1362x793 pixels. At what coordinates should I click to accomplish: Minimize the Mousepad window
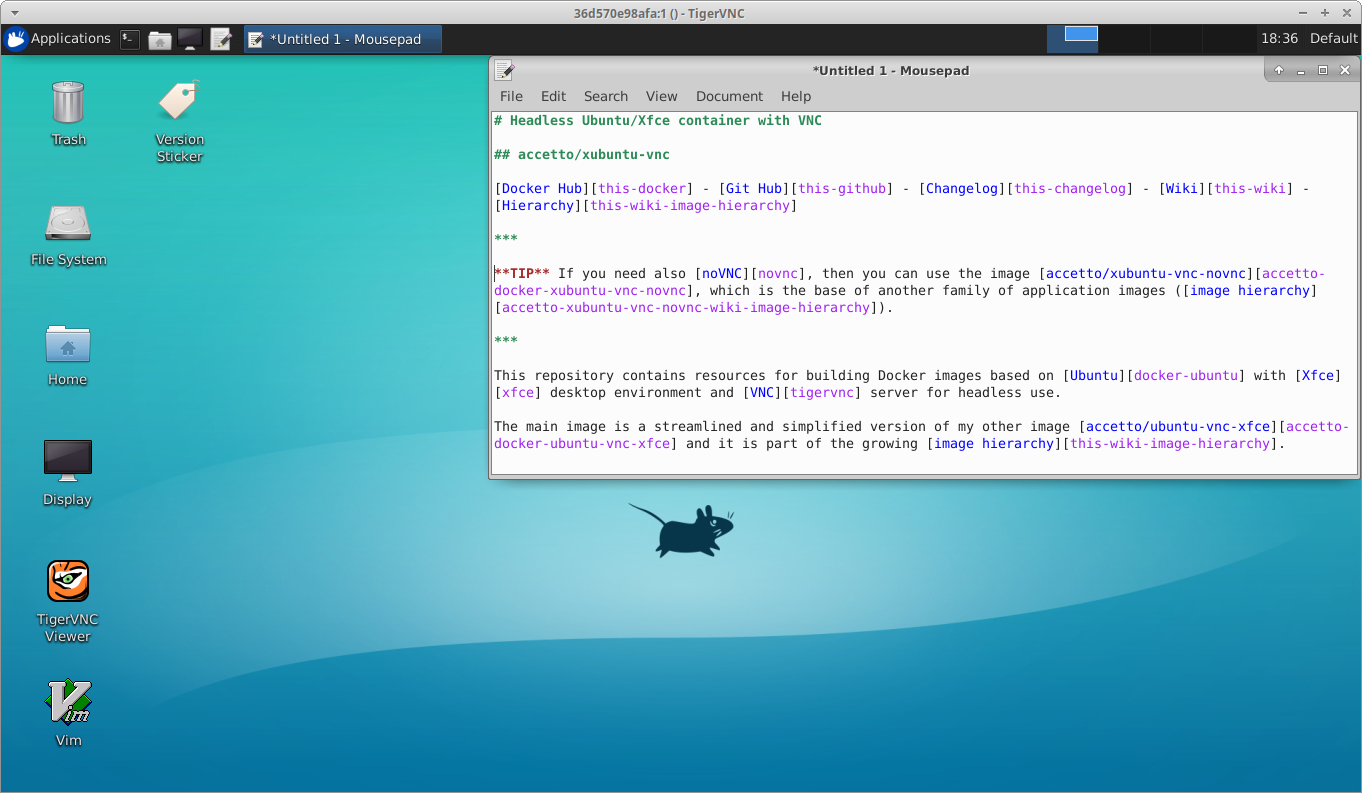[x=1301, y=70]
